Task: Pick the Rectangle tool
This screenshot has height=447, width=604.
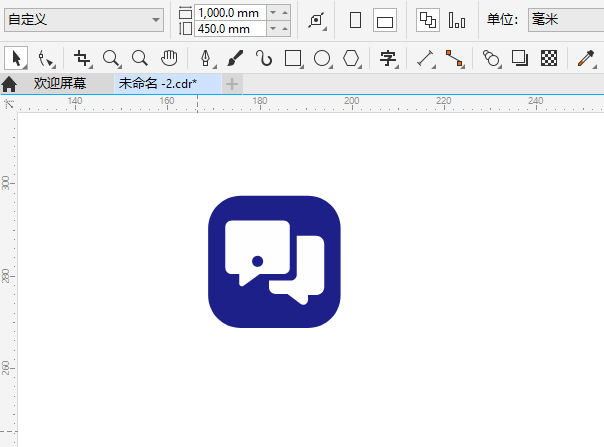Action: pyautogui.click(x=293, y=58)
